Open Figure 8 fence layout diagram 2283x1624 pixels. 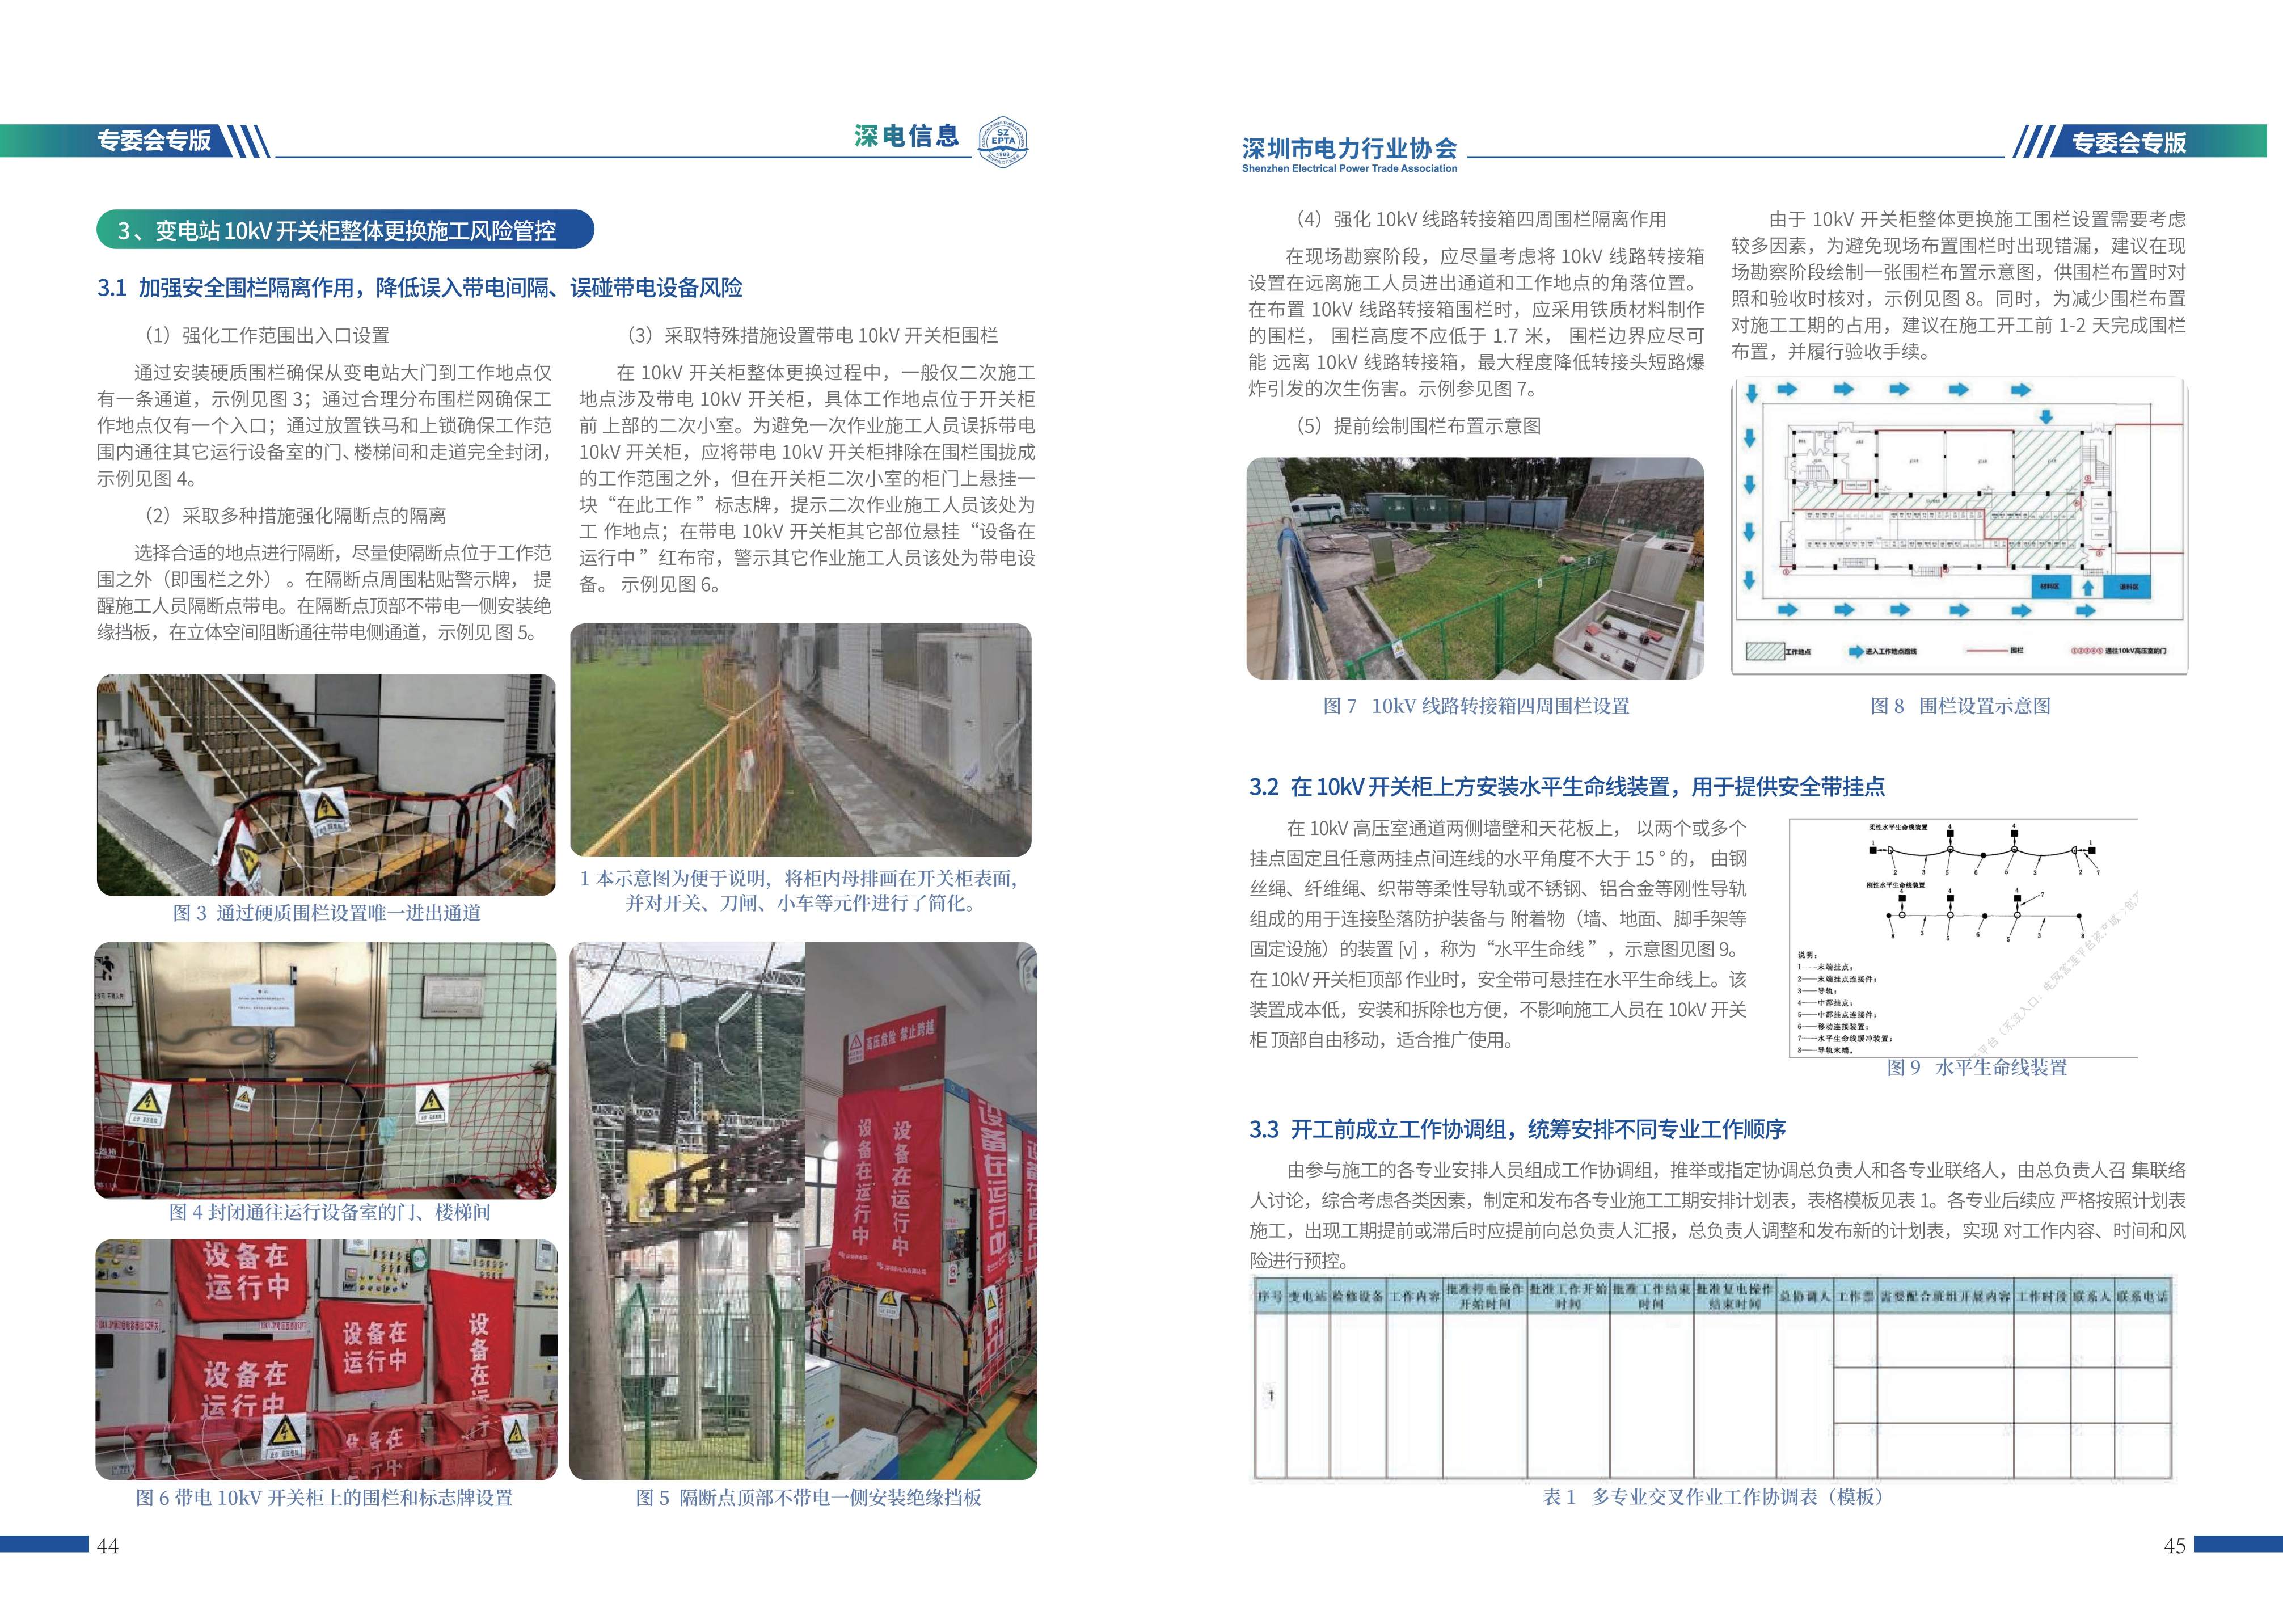pos(1959,526)
